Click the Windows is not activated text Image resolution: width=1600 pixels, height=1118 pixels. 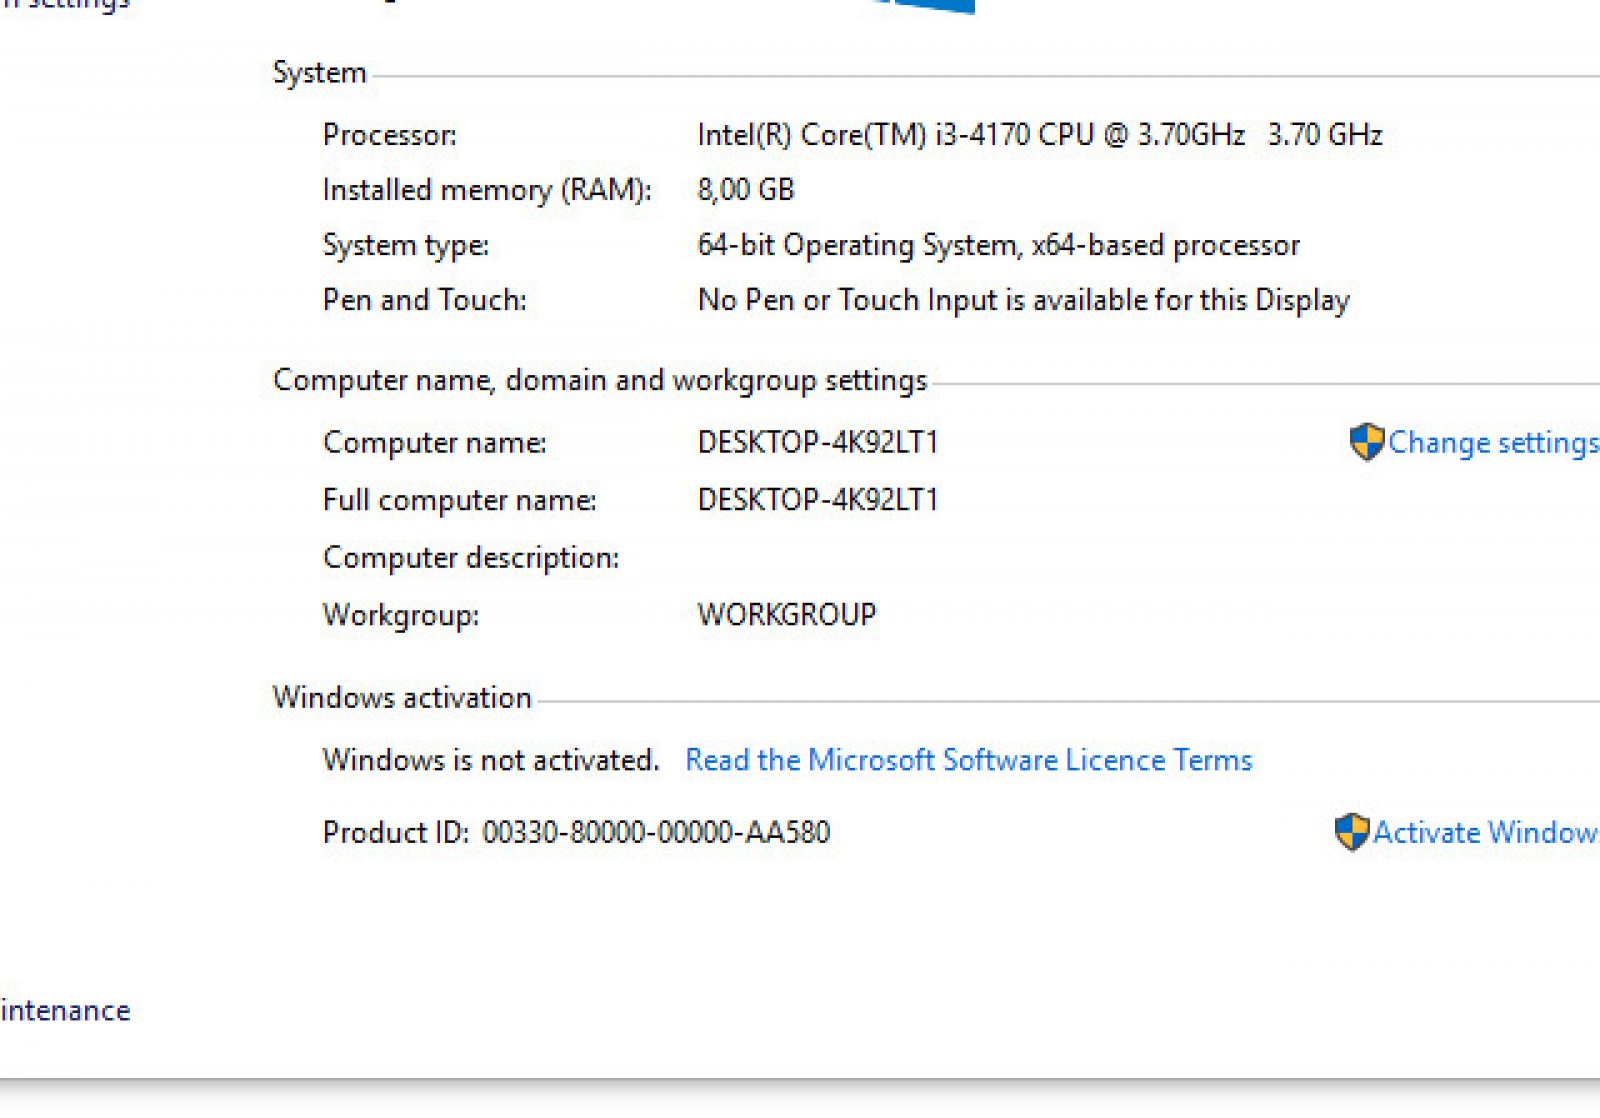[491, 760]
